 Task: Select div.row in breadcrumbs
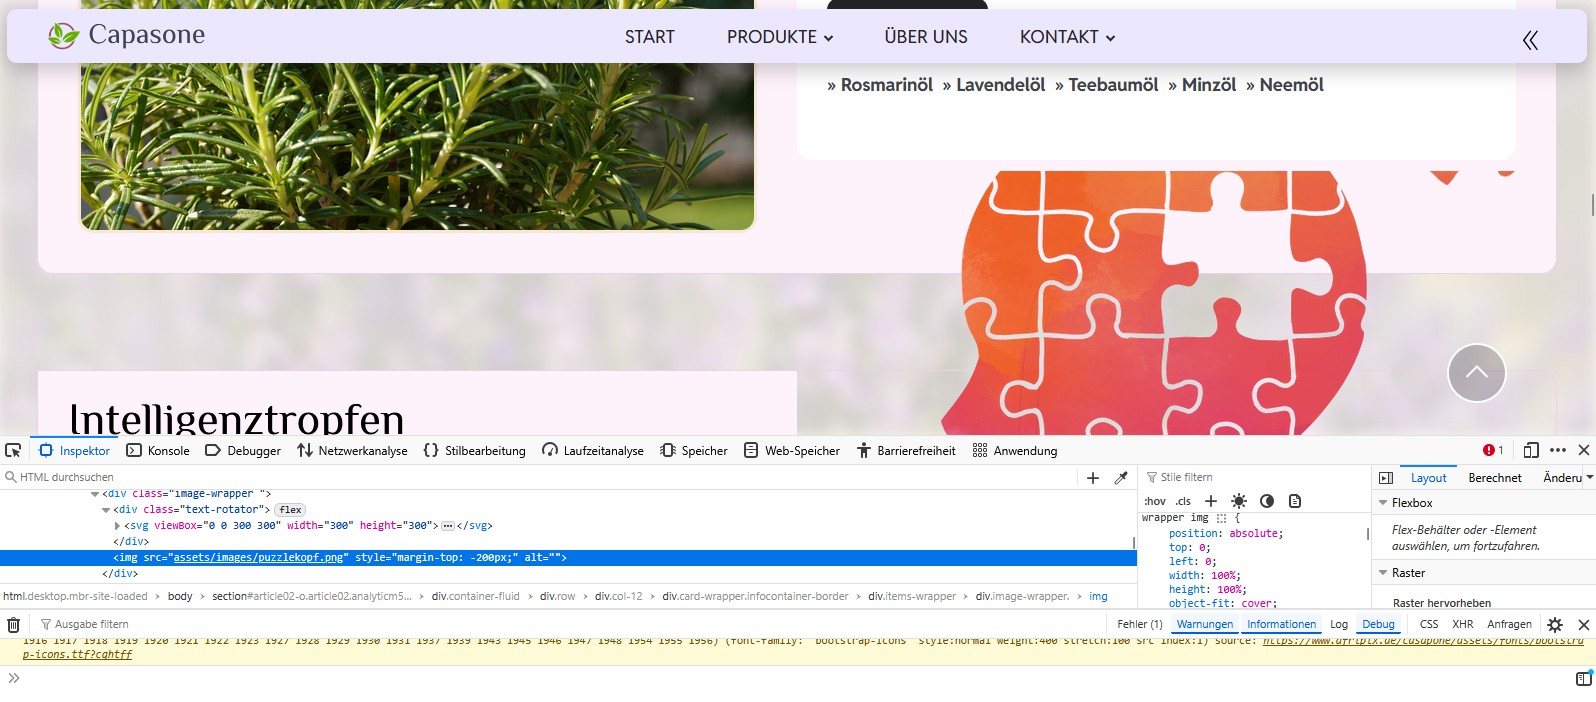(x=557, y=596)
